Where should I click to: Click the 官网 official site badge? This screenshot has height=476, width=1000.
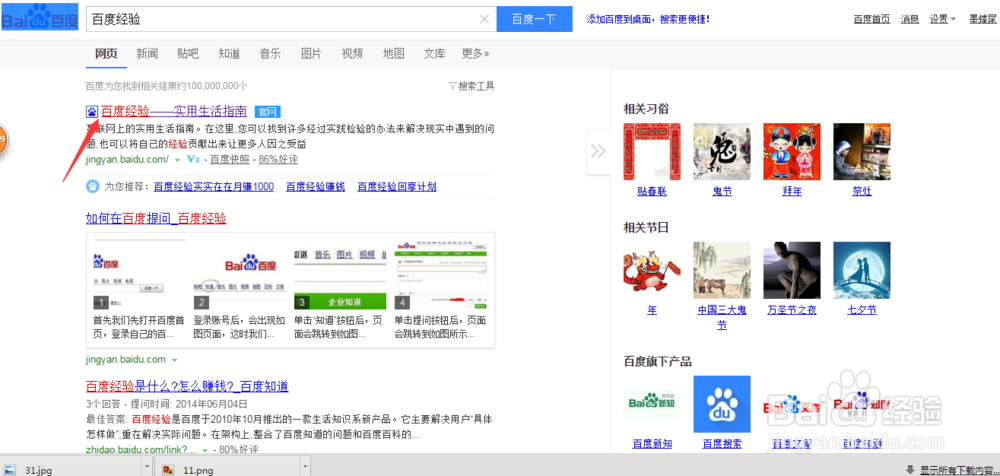click(267, 112)
